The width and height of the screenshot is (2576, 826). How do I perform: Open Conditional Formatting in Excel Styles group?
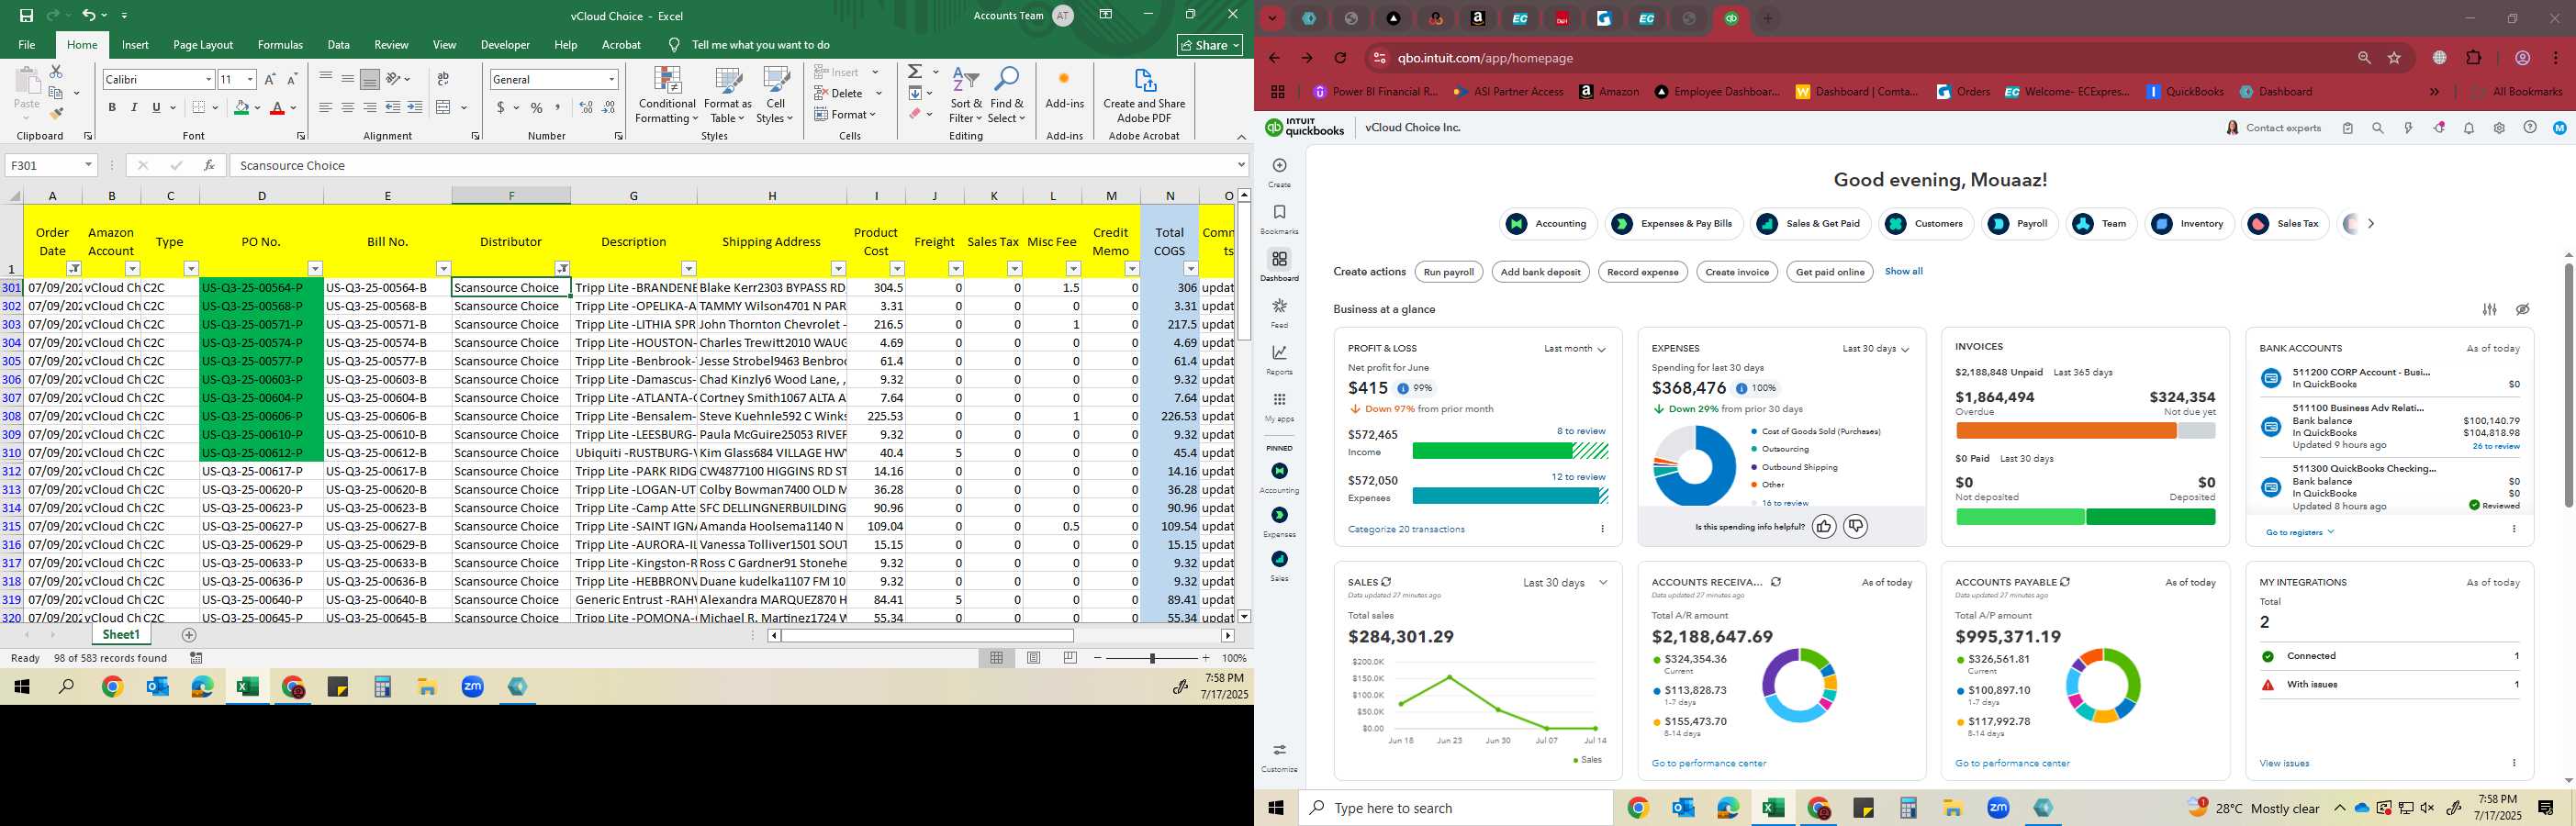click(667, 96)
